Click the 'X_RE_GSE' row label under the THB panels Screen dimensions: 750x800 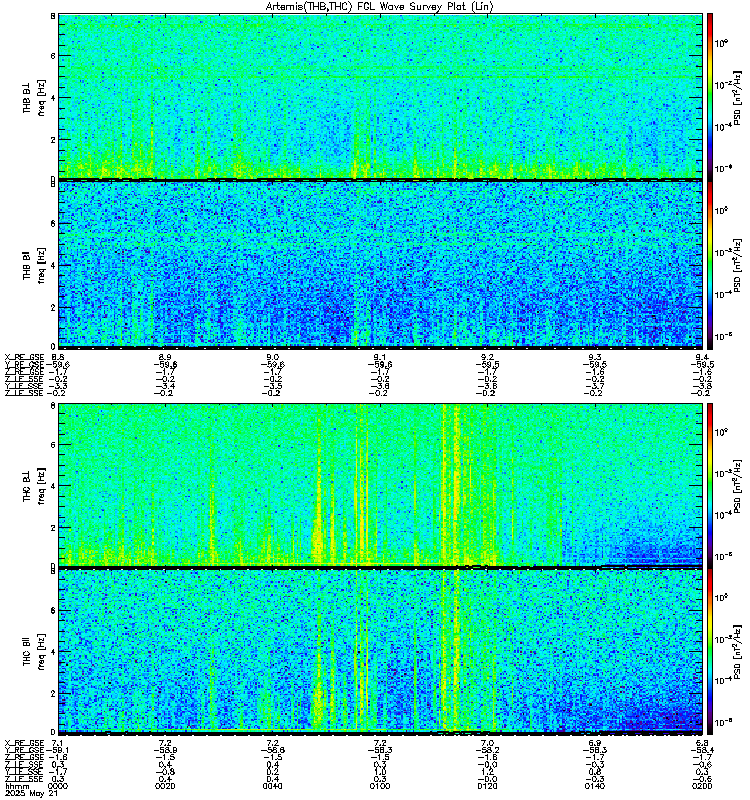pos(24,357)
